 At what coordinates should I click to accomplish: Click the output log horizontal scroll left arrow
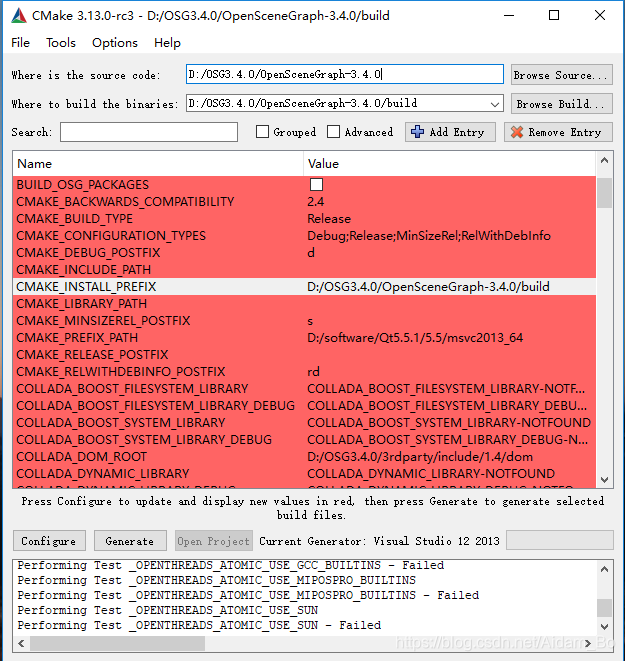pos(21,643)
